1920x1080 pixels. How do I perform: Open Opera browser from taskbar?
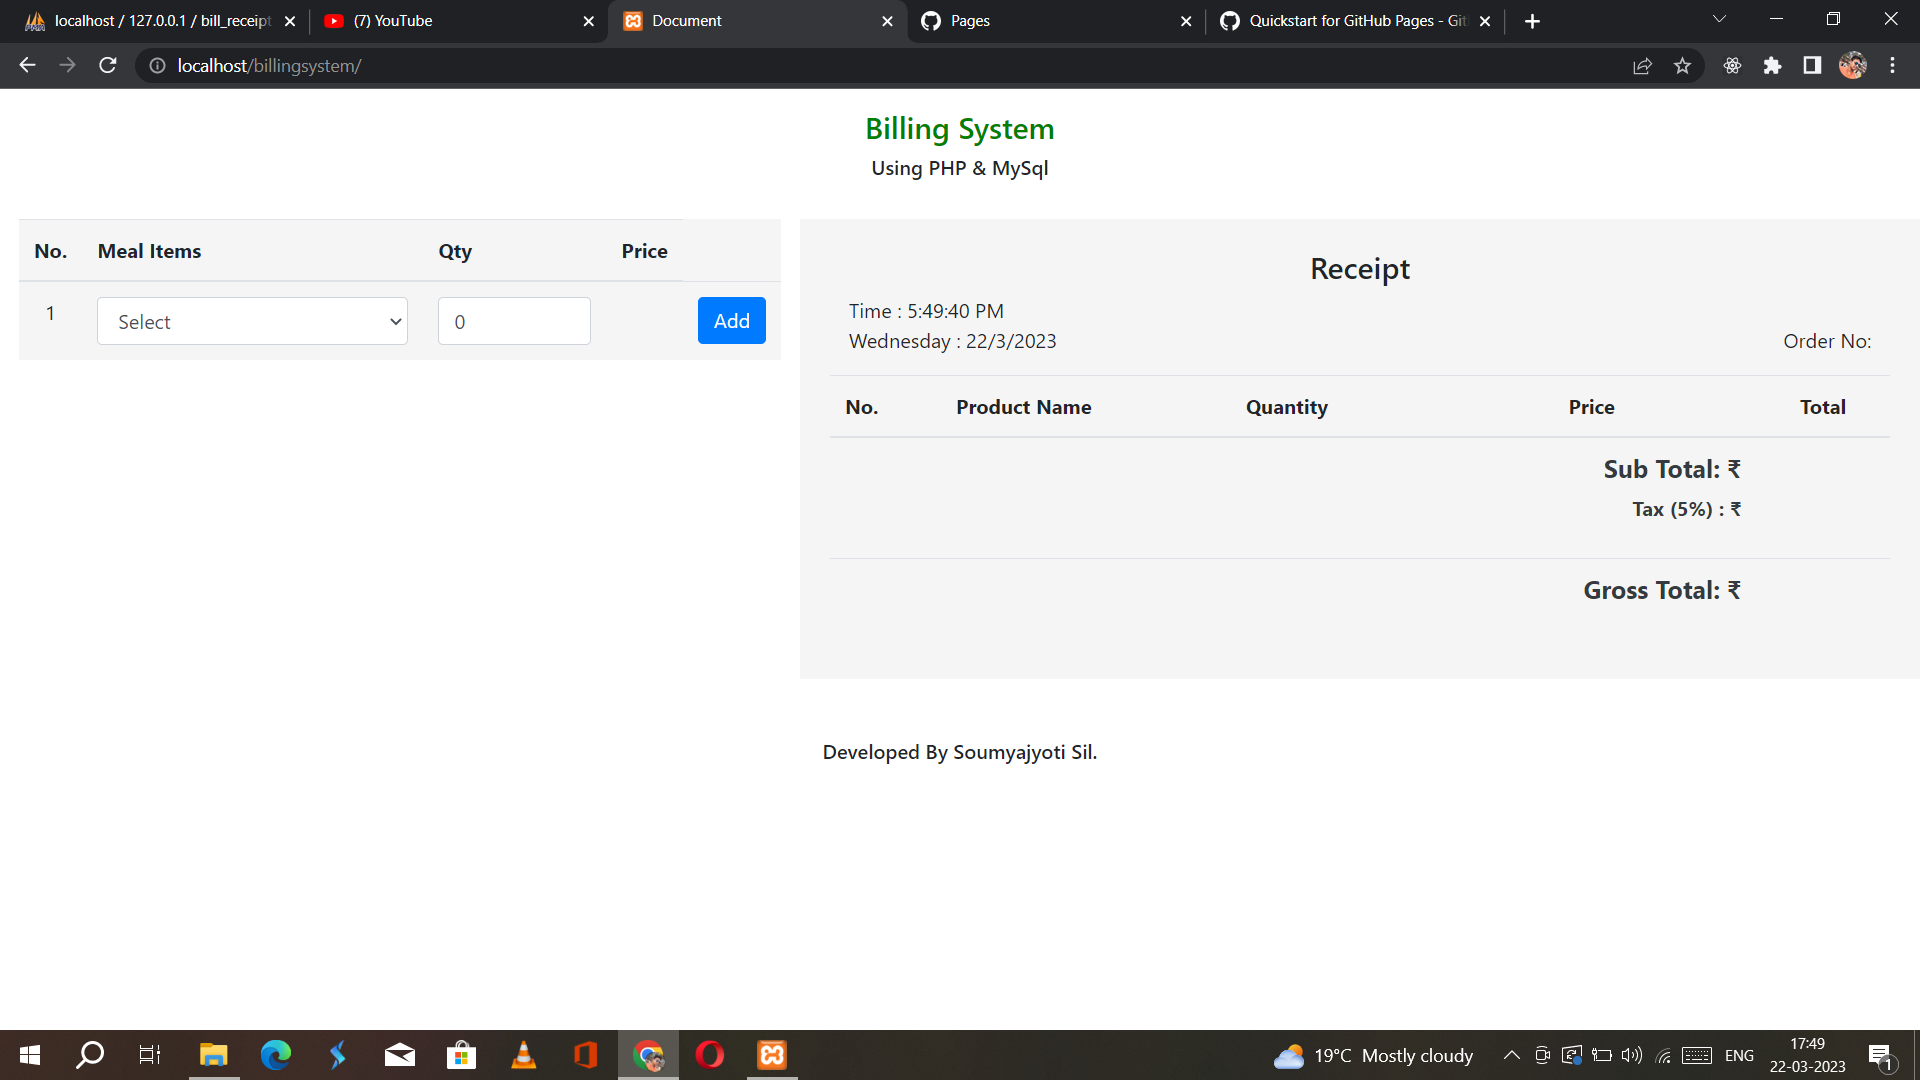[710, 1054]
